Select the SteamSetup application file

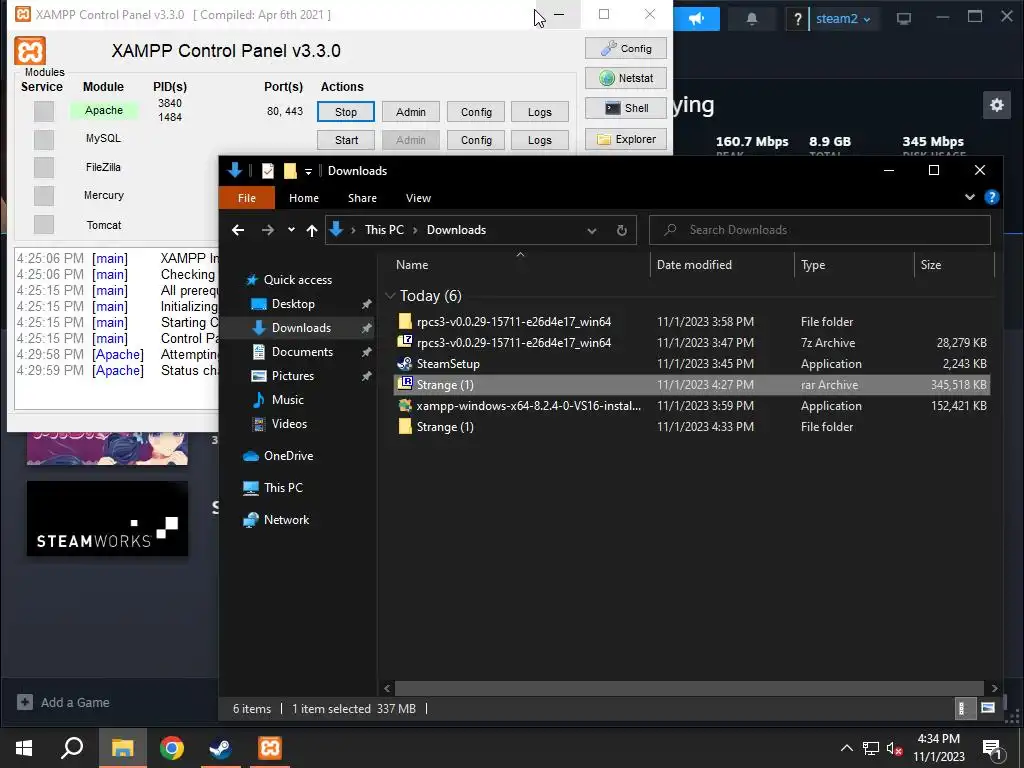[x=448, y=364]
